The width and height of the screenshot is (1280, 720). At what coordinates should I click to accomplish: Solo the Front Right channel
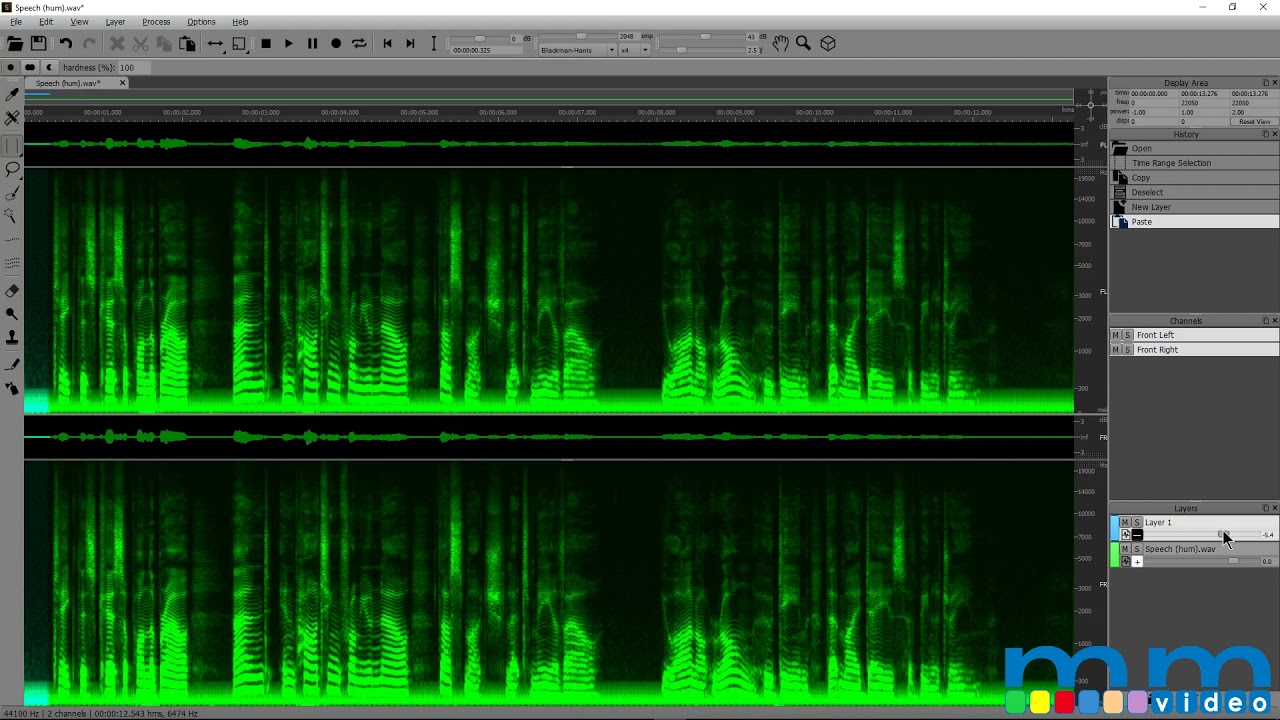[x=1128, y=350]
